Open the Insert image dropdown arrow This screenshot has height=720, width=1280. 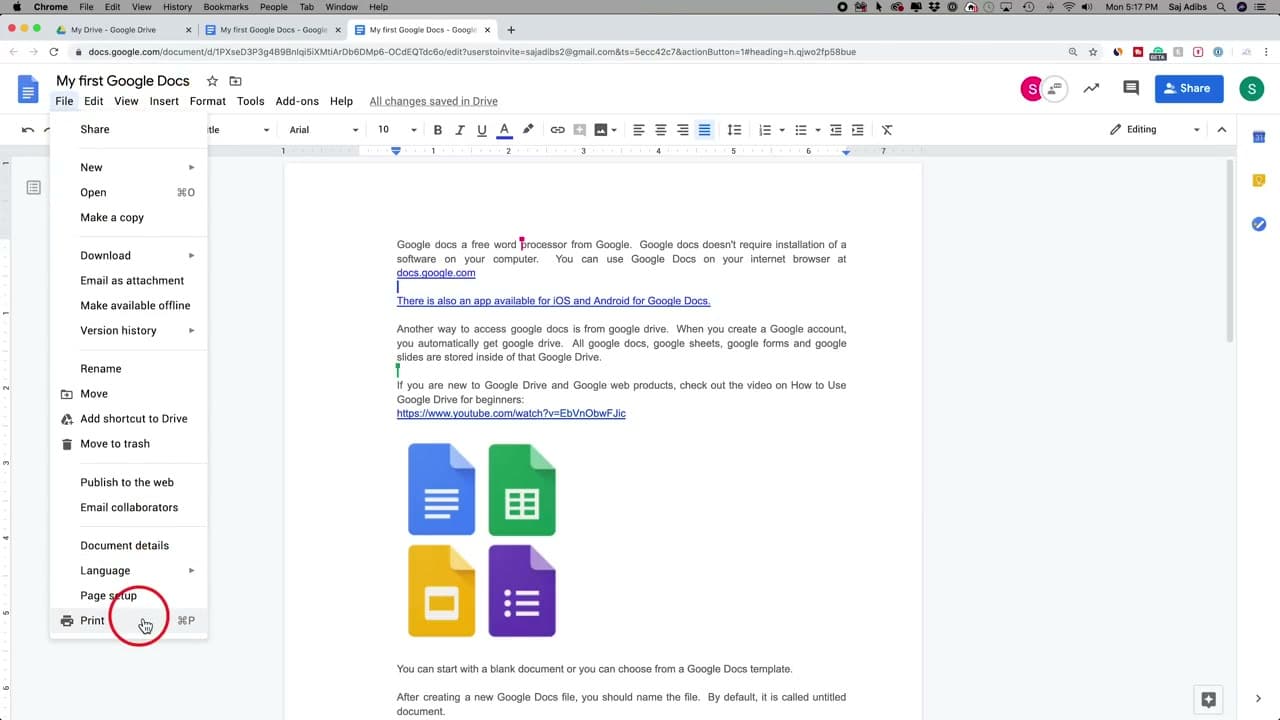[x=613, y=130]
